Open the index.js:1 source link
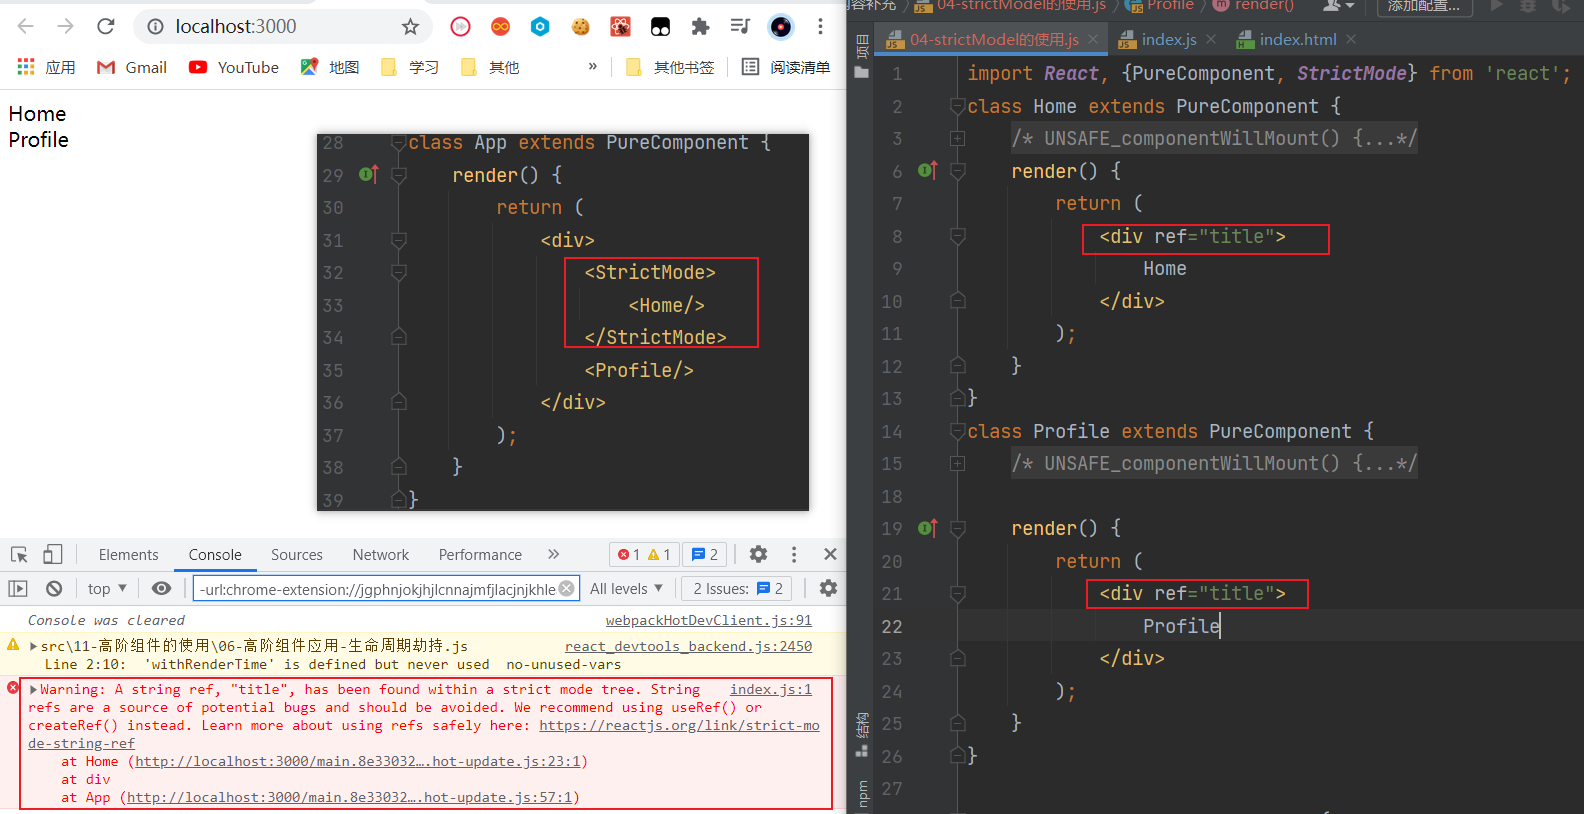1584x814 pixels. coord(771,690)
